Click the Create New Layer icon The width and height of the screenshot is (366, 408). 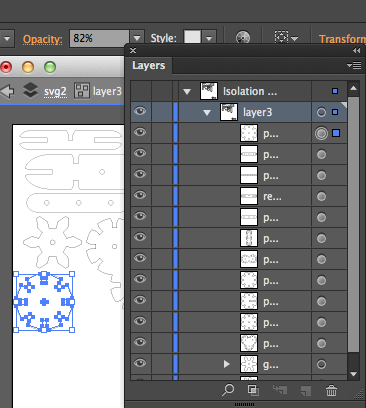tap(306, 390)
